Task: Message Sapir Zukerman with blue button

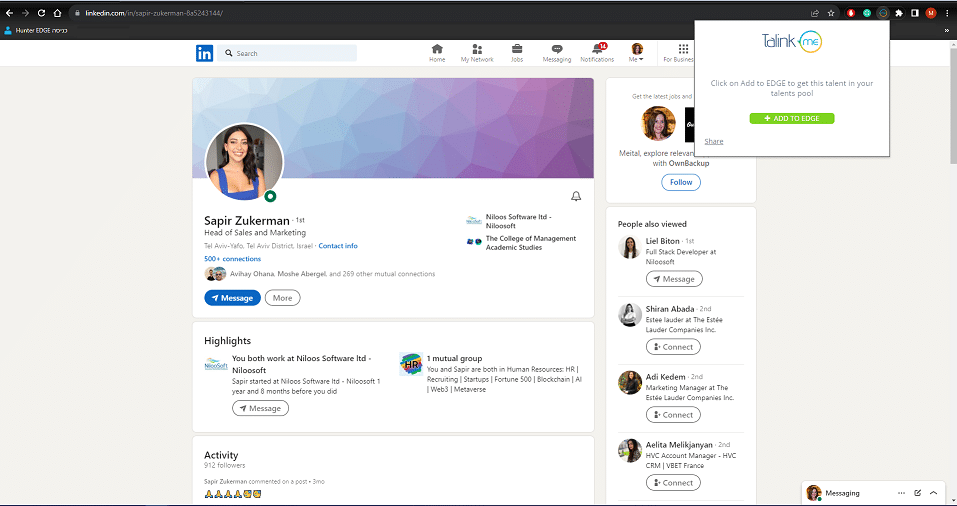Action: (233, 298)
